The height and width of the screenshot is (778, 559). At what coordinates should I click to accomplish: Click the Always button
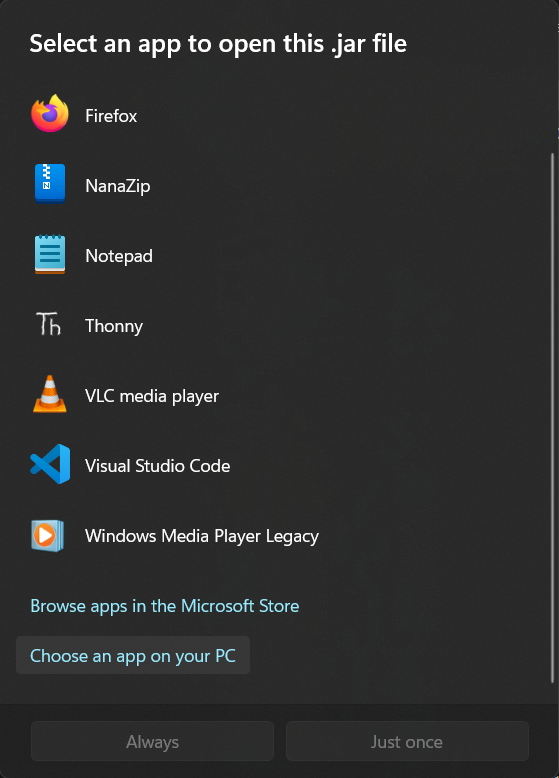tap(152, 741)
